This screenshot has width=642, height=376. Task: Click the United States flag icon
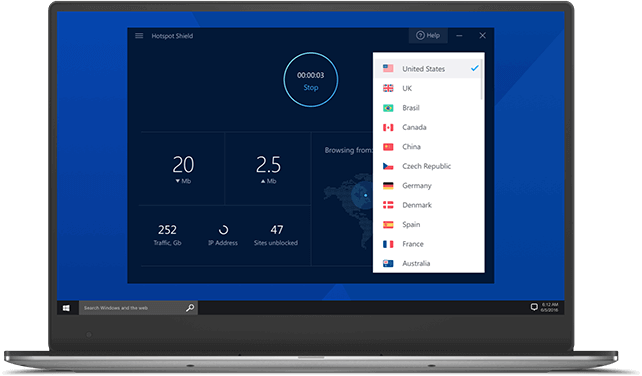[x=388, y=68]
